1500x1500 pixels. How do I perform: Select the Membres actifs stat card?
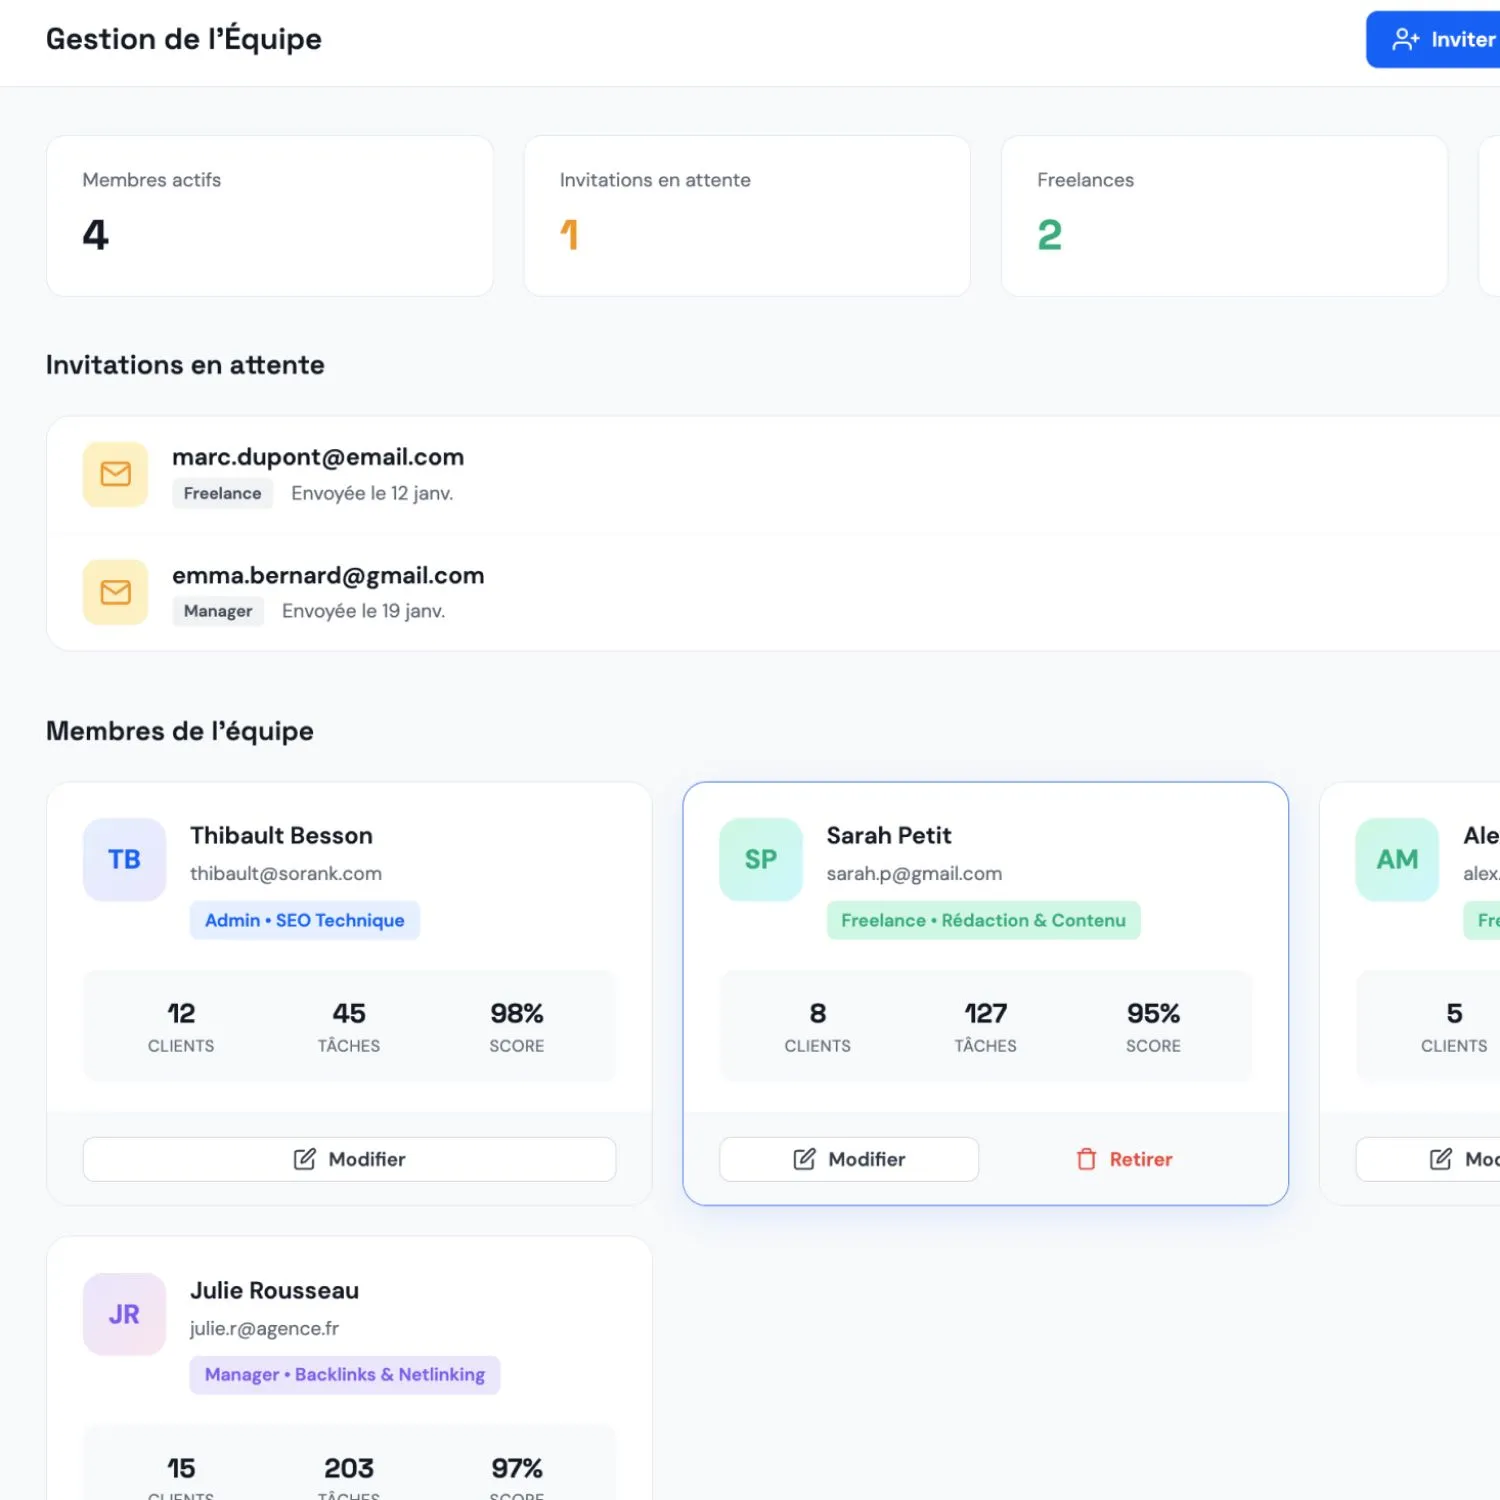pyautogui.click(x=270, y=216)
